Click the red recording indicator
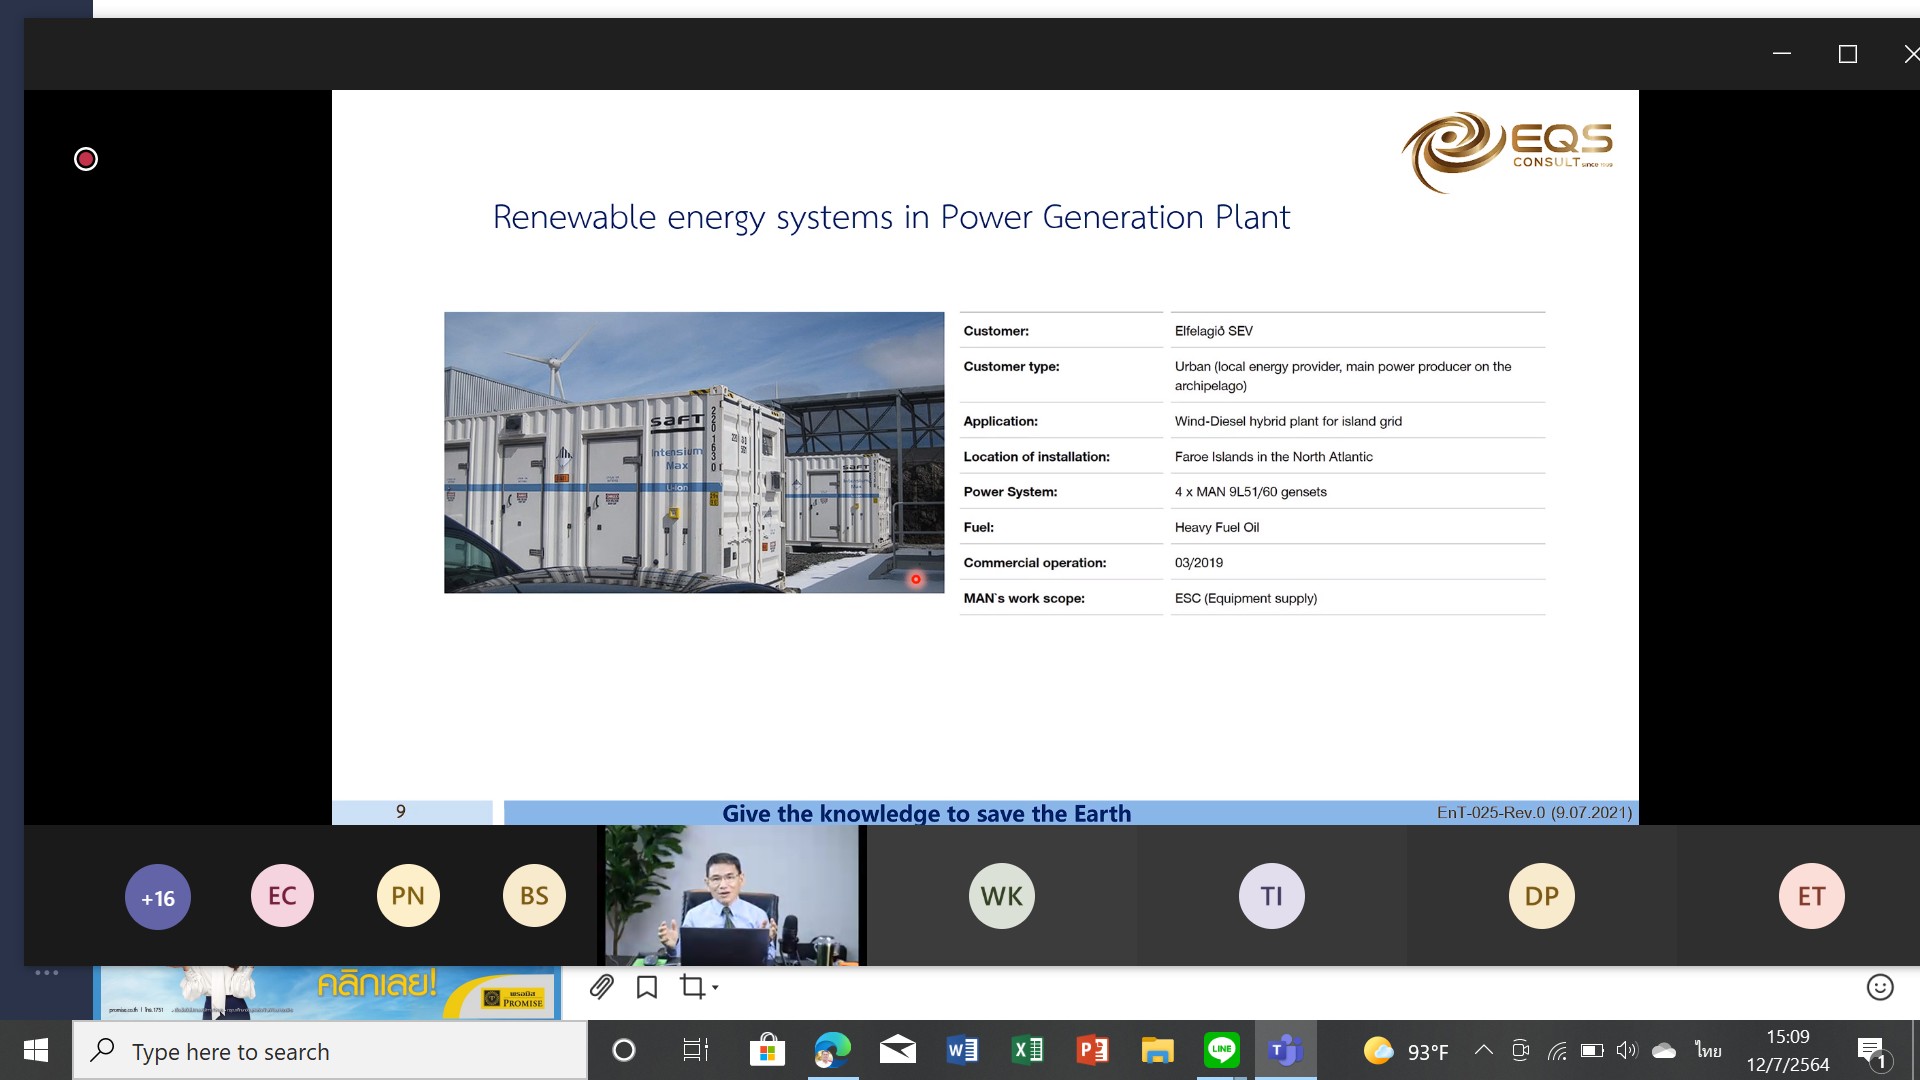Image resolution: width=1920 pixels, height=1080 pixels. coord(86,159)
